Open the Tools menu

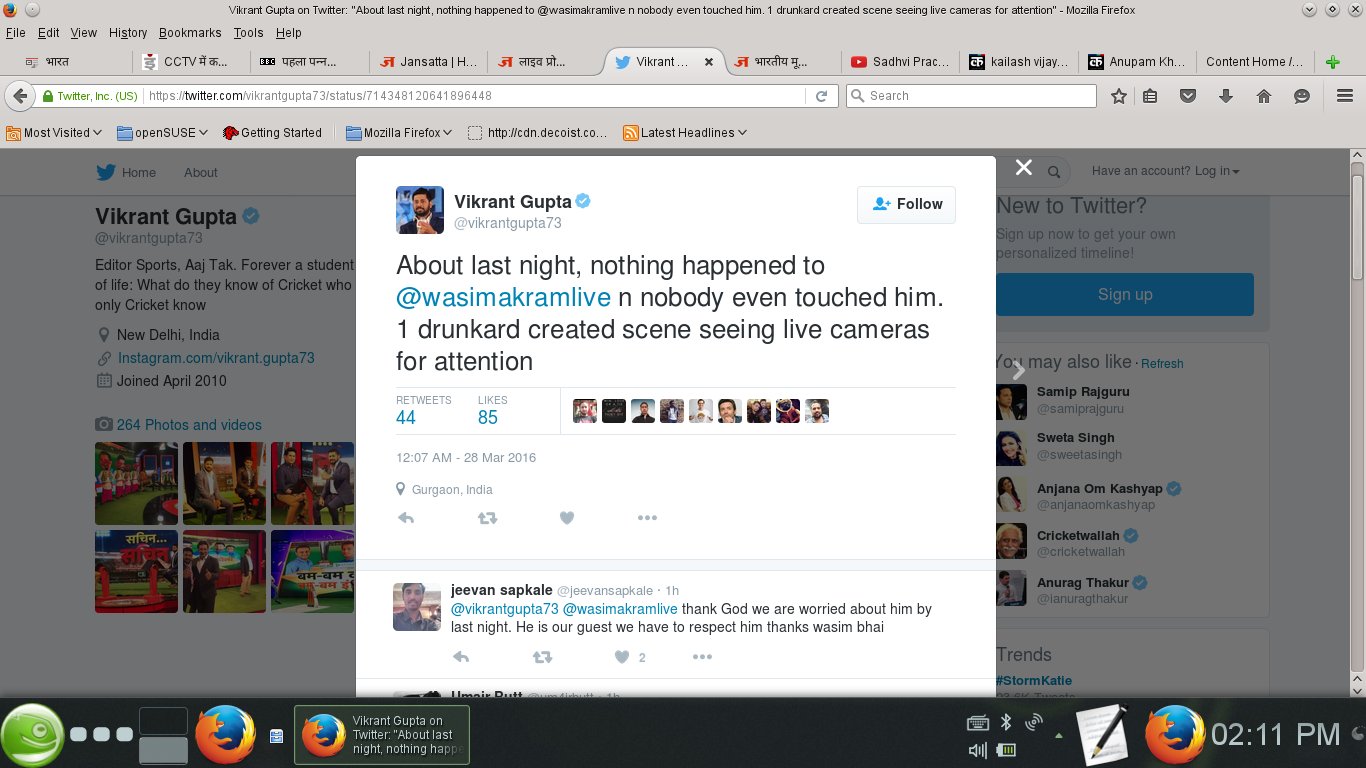[248, 33]
